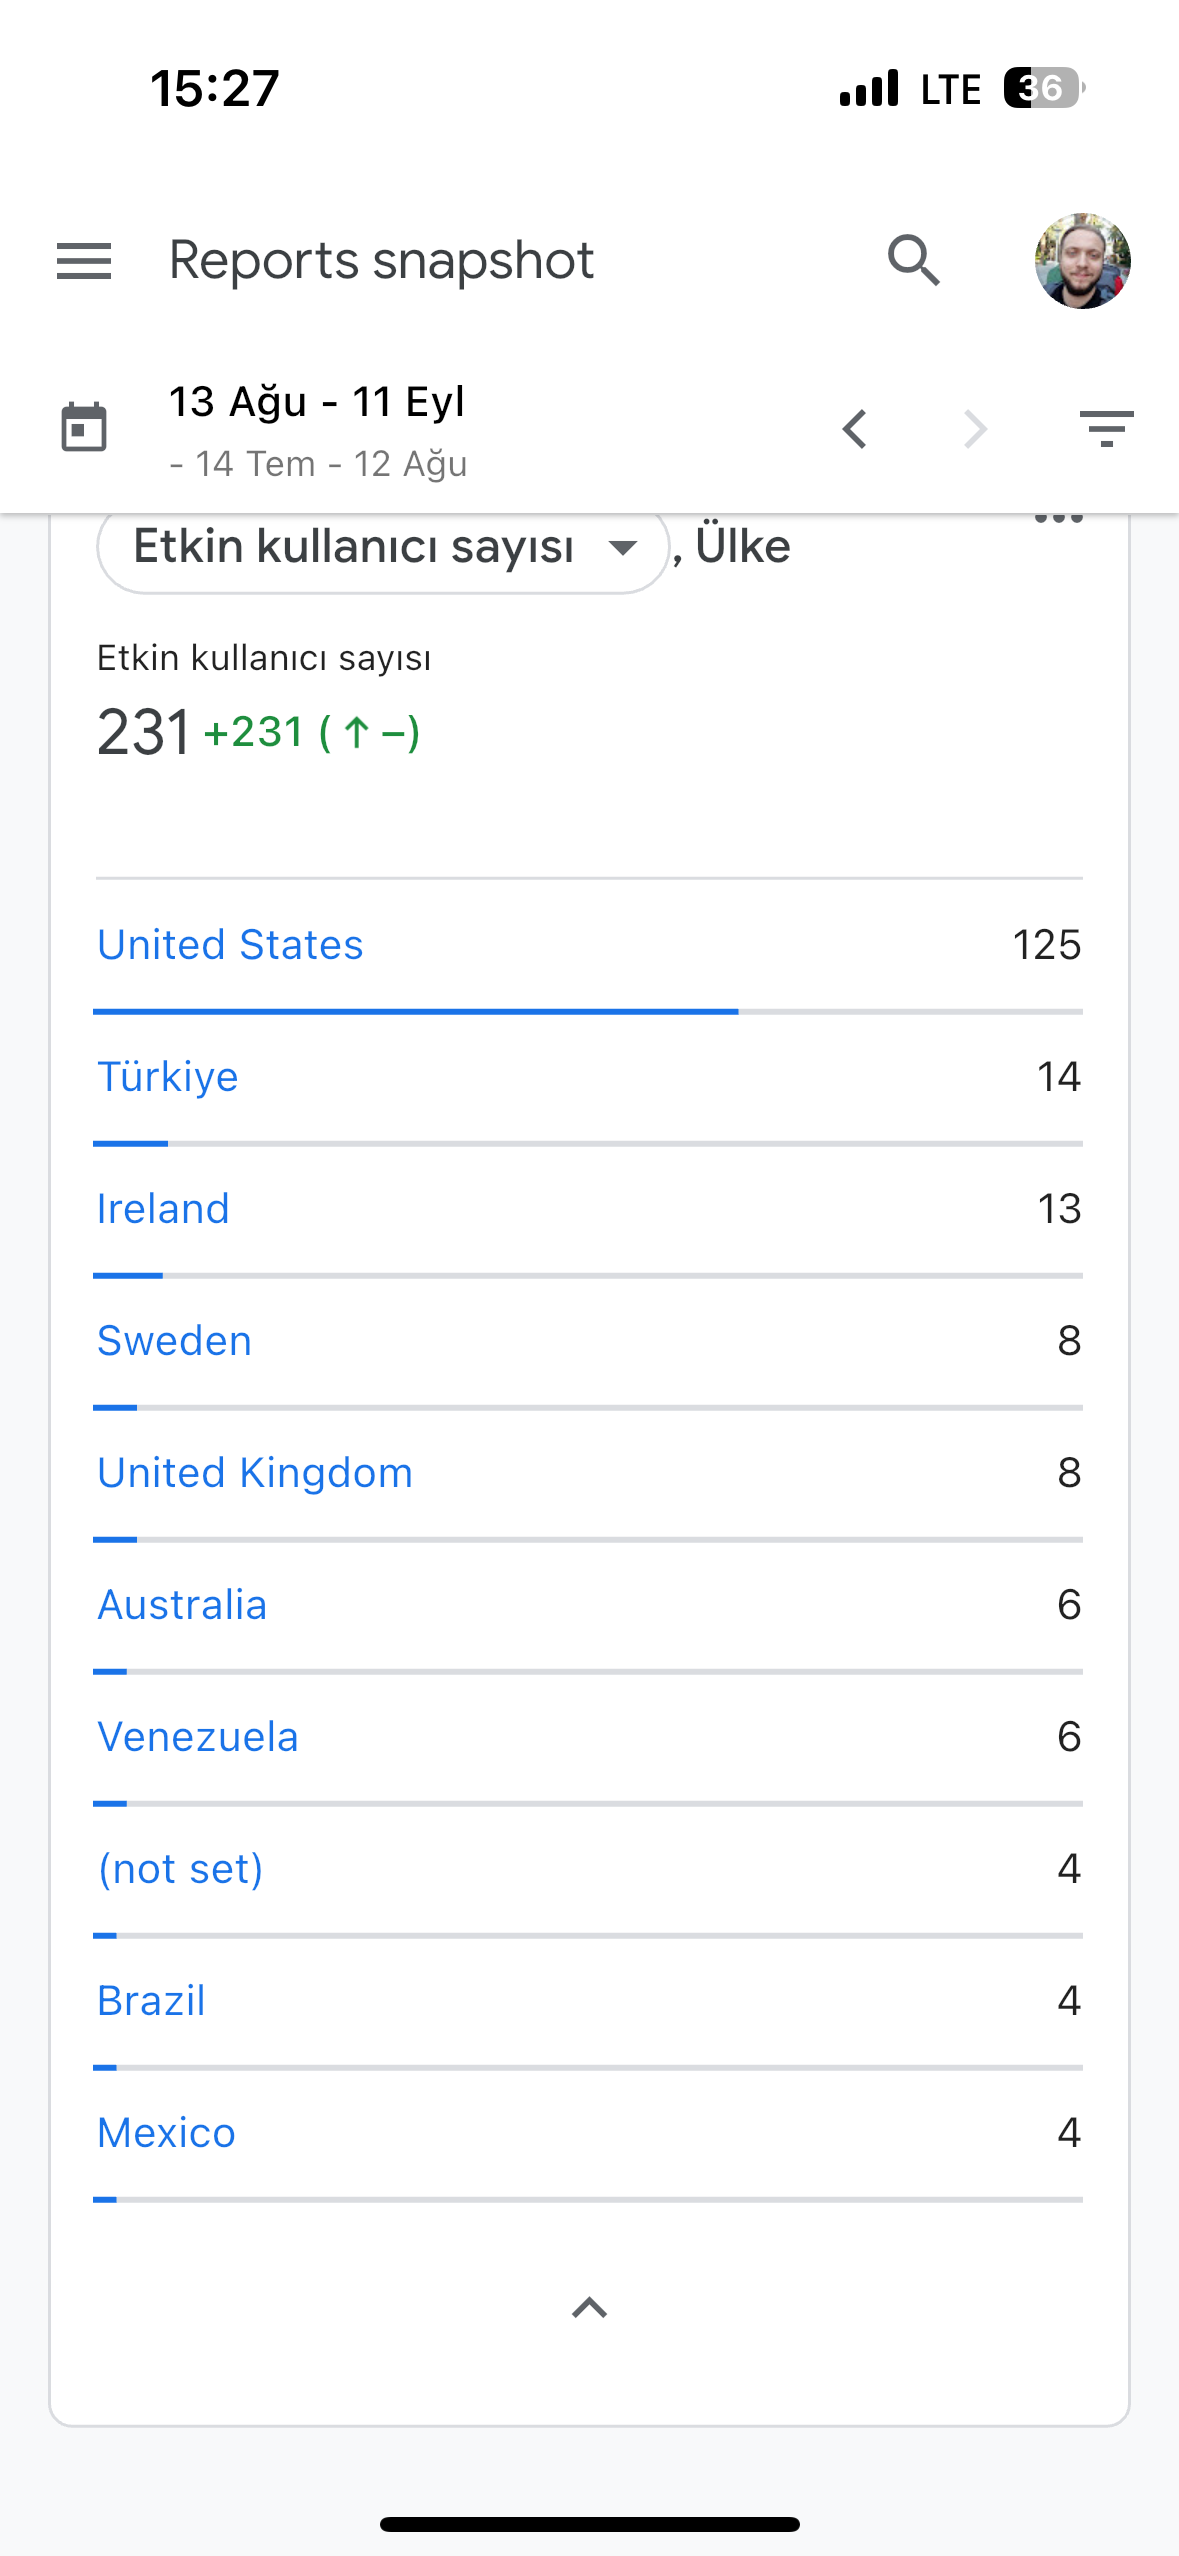This screenshot has width=1179, height=2556.
Task: Select Ireland in country list
Action: pyautogui.click(x=163, y=1209)
